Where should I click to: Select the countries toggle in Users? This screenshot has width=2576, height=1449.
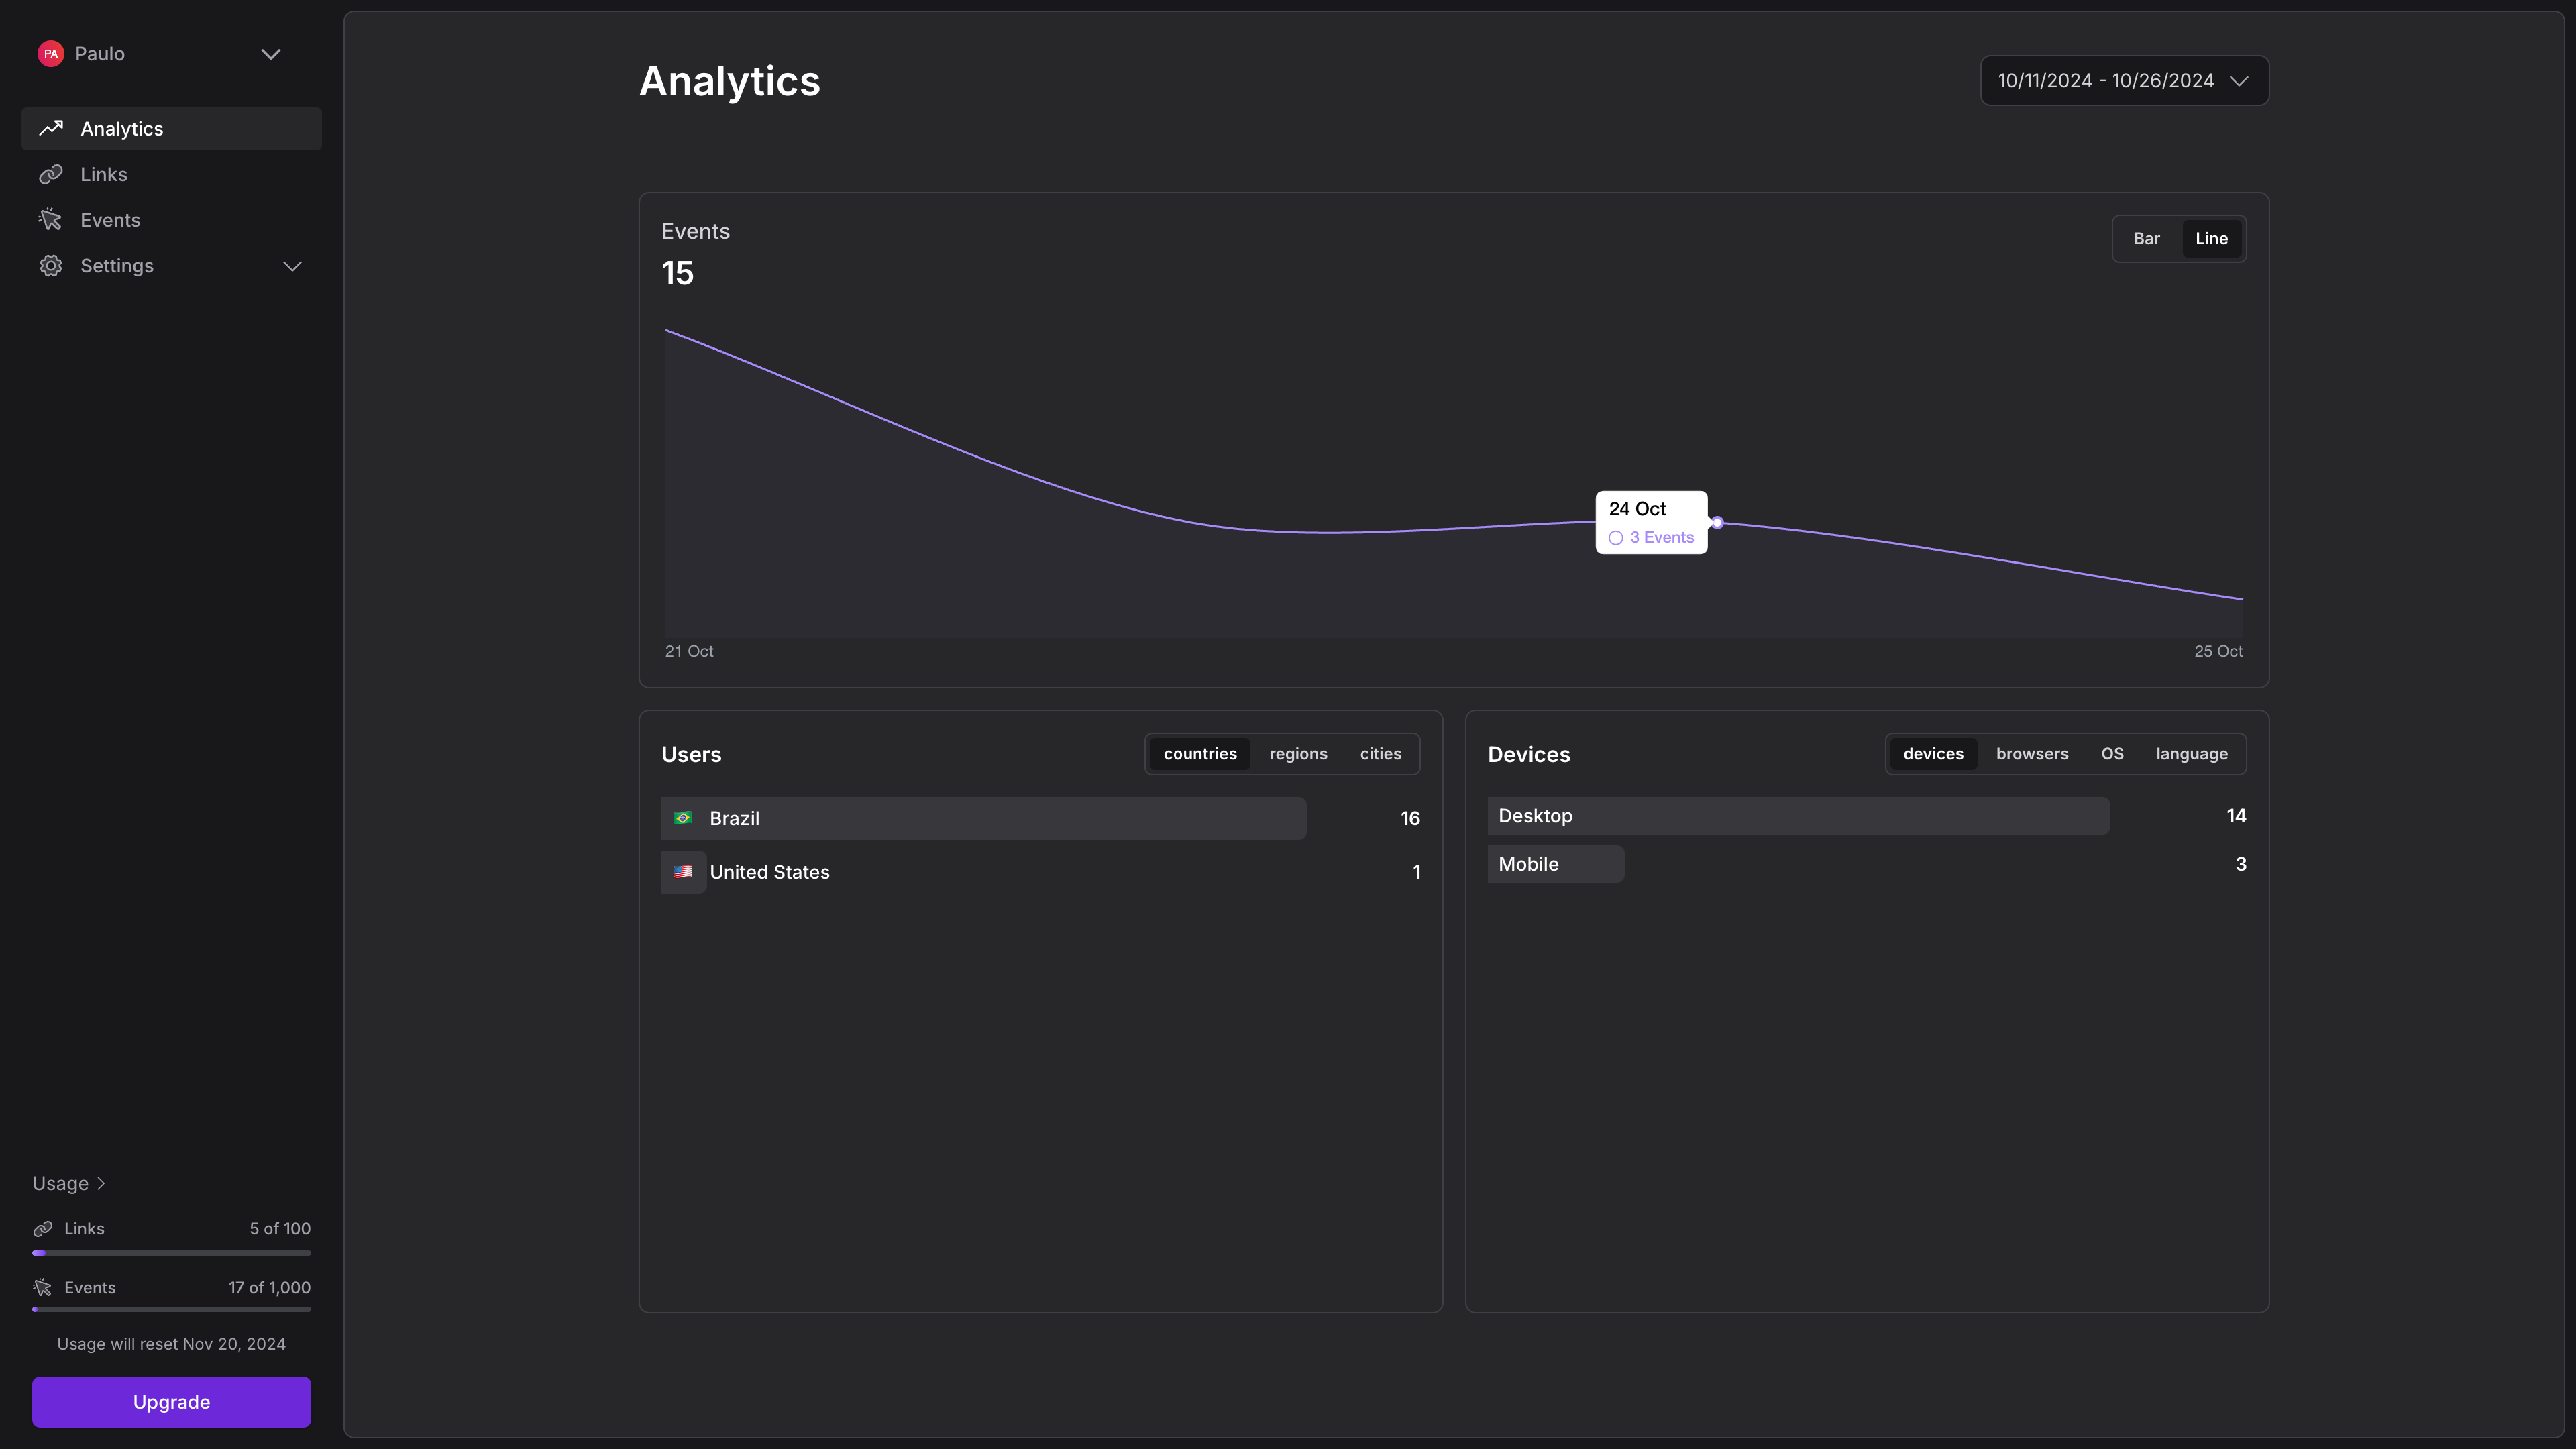tap(1200, 754)
